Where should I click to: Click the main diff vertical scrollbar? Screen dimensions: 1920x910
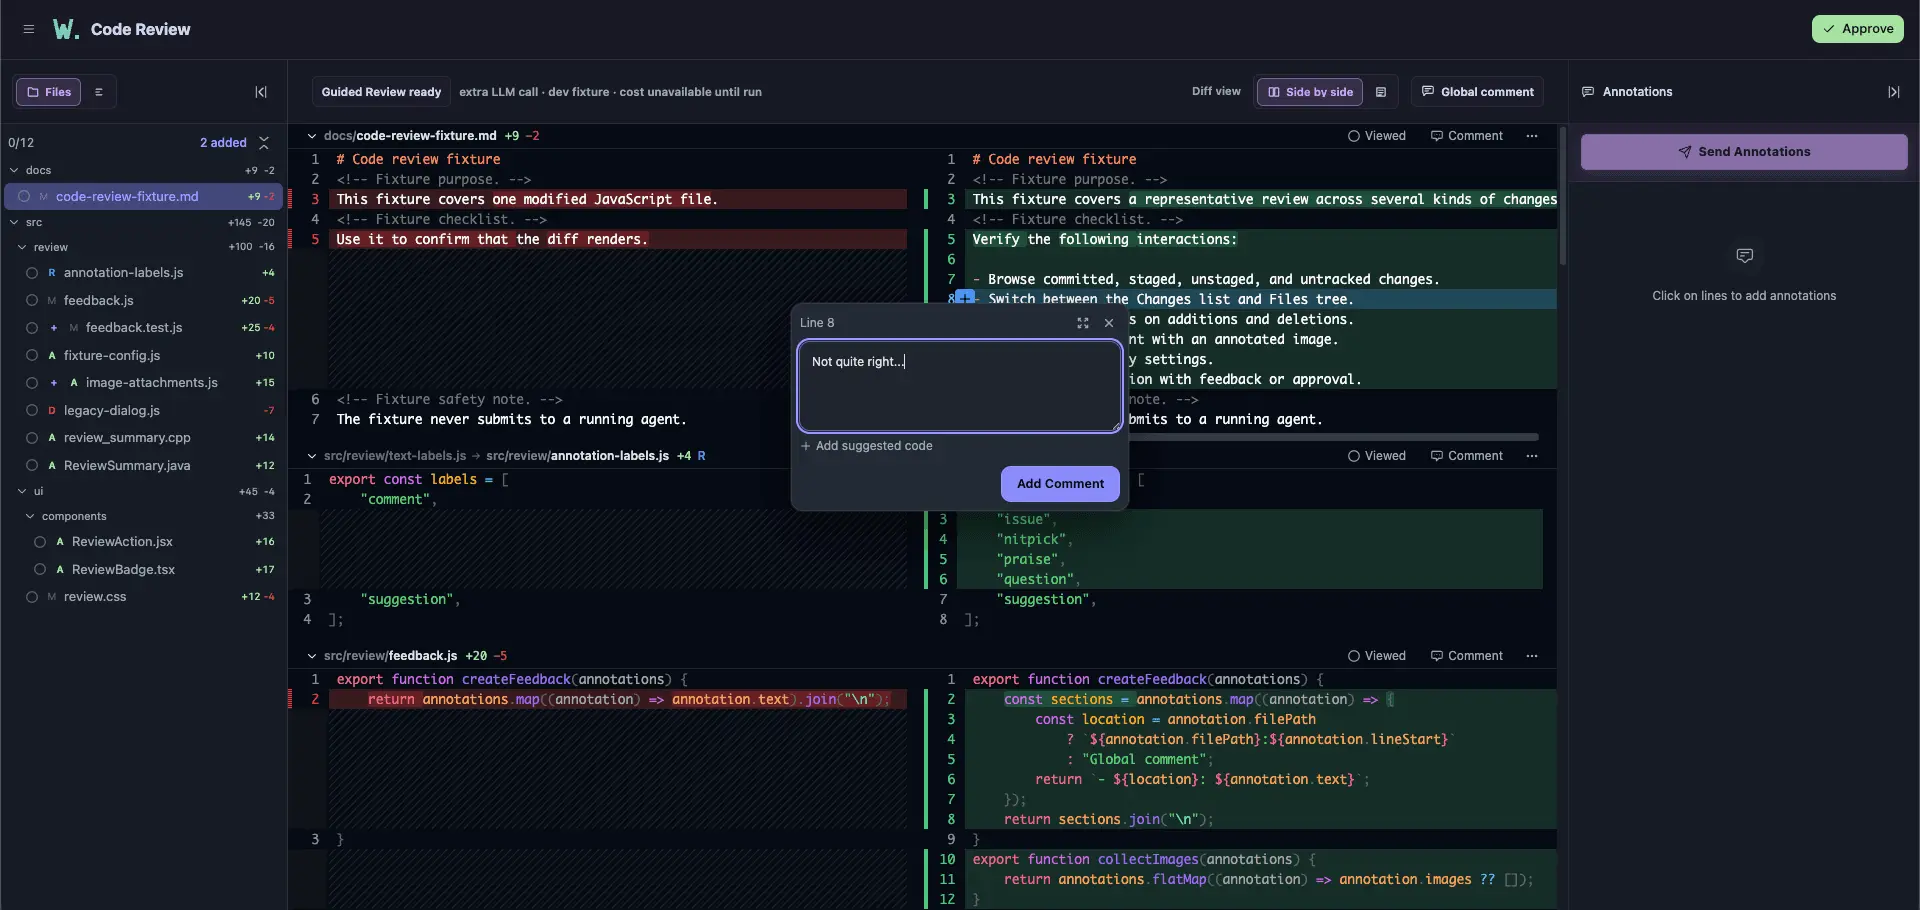pos(1563,195)
